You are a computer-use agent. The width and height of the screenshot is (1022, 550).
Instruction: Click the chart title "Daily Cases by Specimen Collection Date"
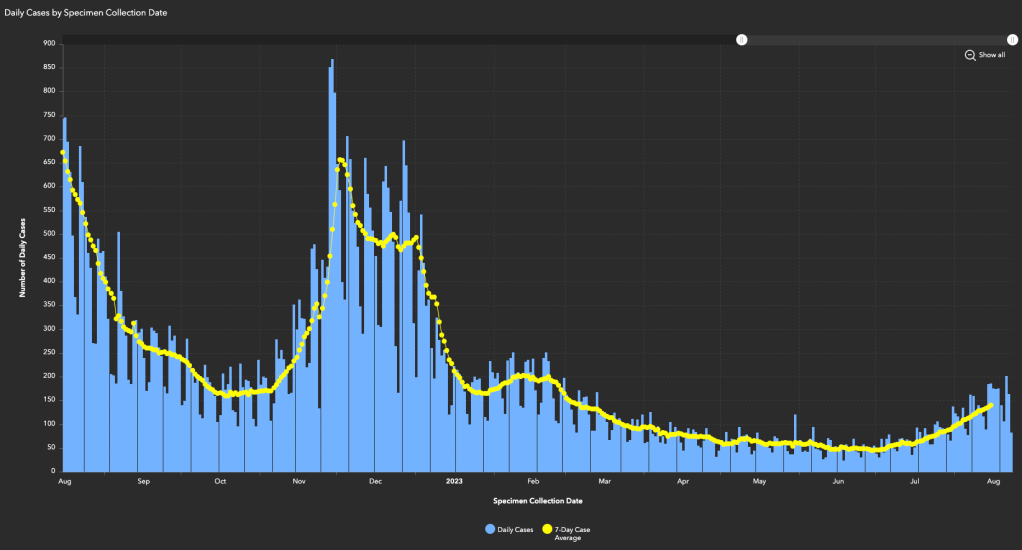(86, 12)
